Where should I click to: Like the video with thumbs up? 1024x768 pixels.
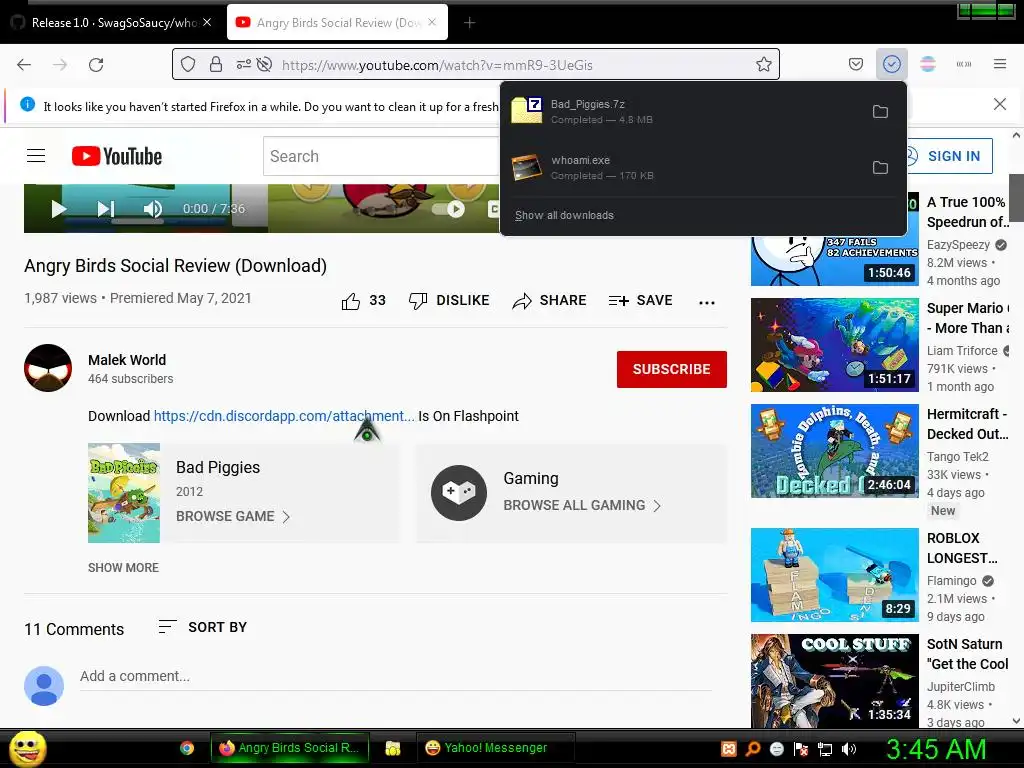(363, 300)
